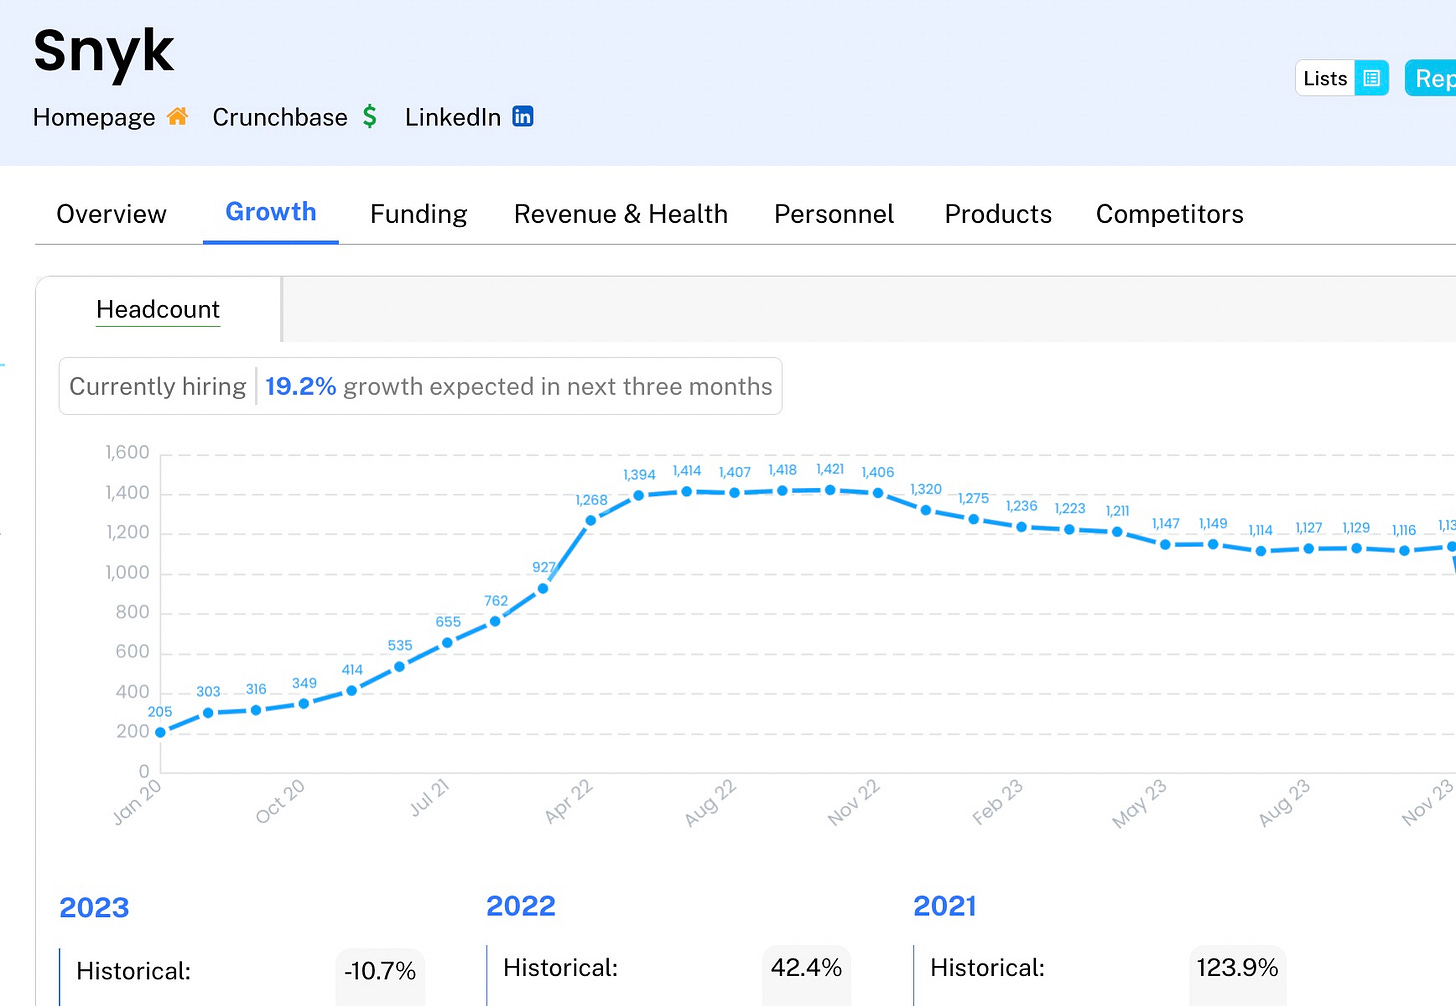Click the blue LinkedIn logo icon
The image size is (1456, 1006).
523,117
